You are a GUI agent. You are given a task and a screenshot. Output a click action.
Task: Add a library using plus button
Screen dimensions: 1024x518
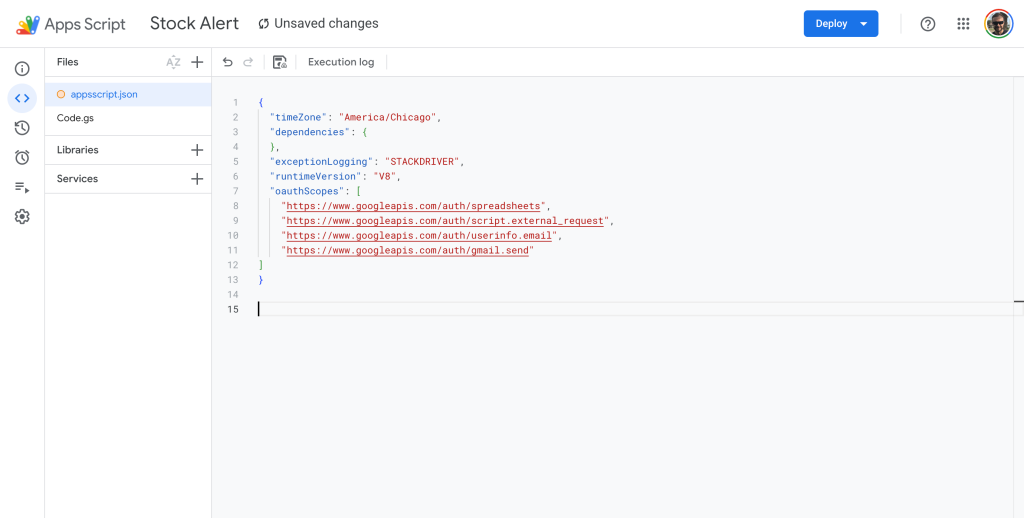(197, 150)
